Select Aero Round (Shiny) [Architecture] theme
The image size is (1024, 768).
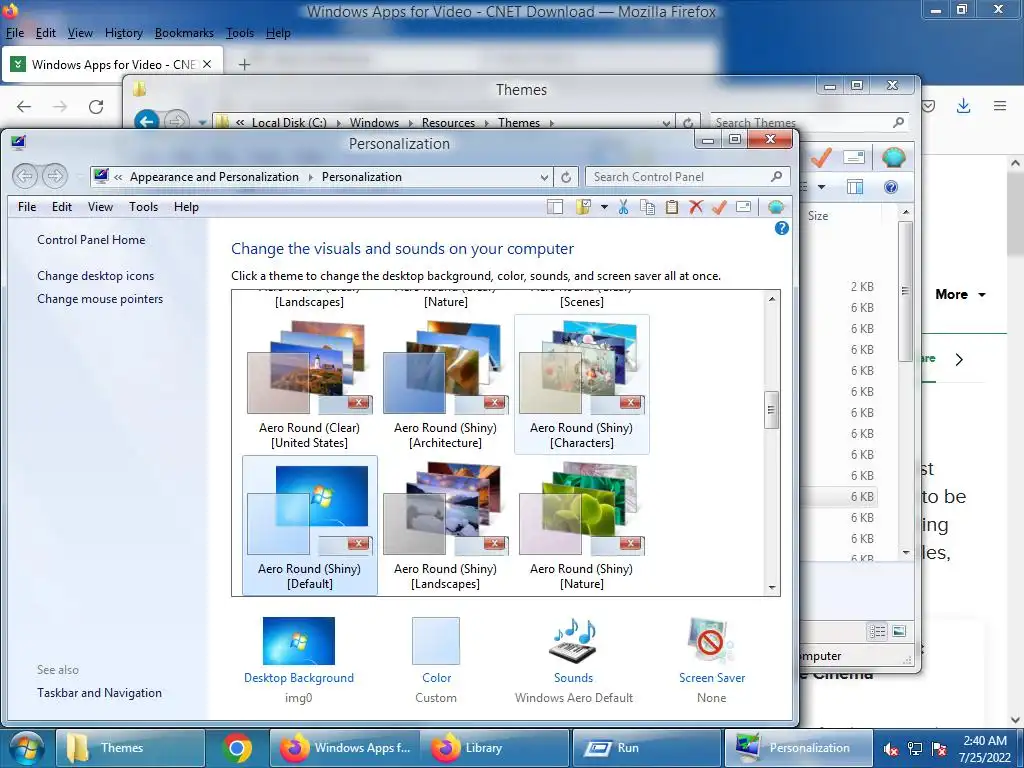[x=445, y=384]
